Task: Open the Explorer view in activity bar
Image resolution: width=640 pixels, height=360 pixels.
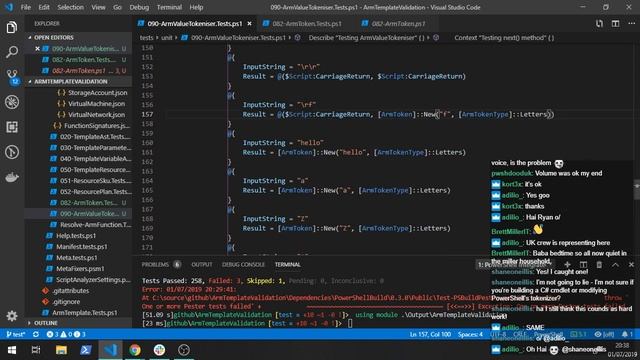Action: (12, 27)
